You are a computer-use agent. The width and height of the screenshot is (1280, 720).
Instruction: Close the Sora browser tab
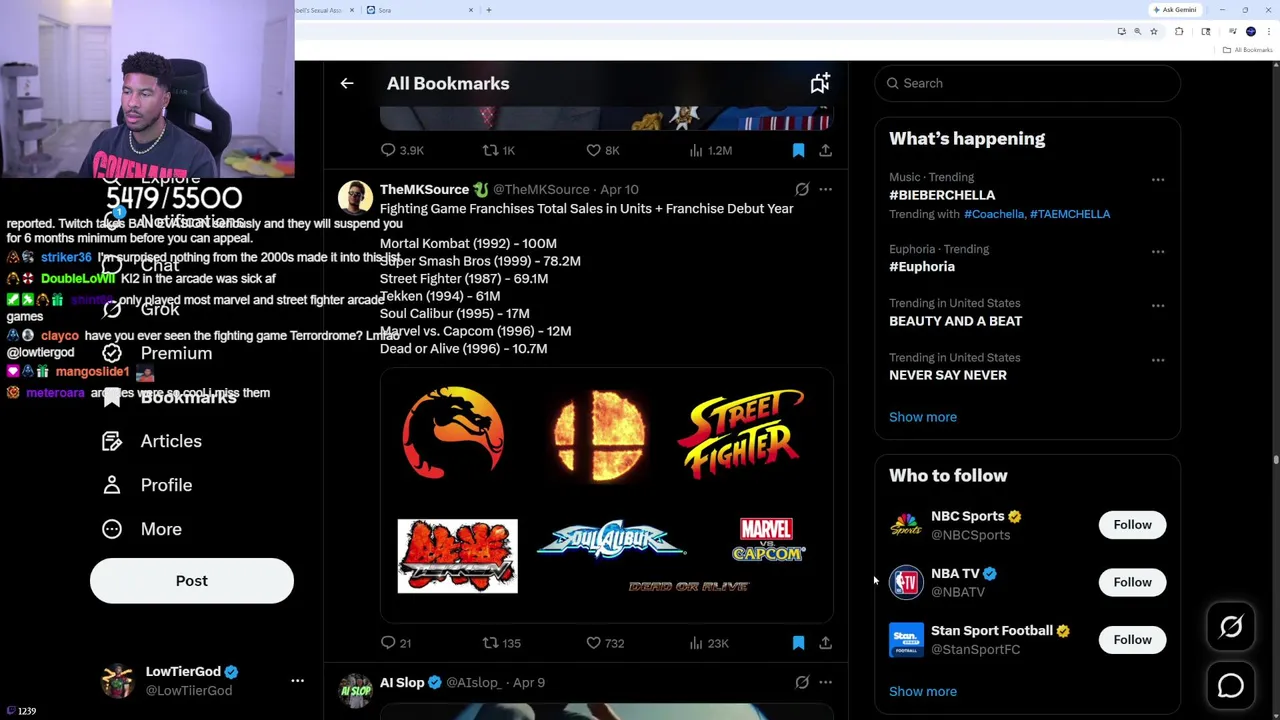pyautogui.click(x=471, y=10)
